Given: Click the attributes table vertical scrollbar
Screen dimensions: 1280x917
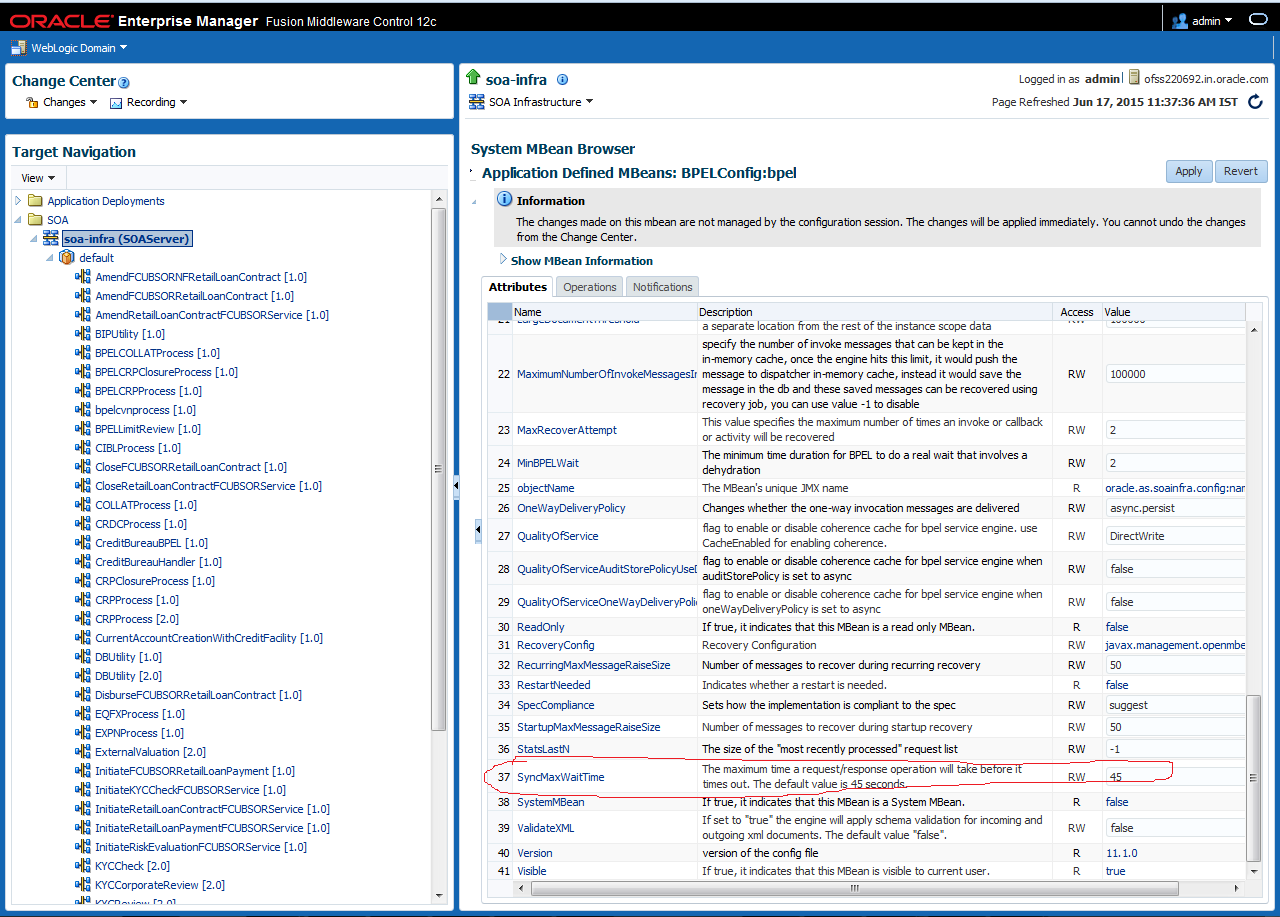Looking at the screenshot, I should pos(1254,776).
